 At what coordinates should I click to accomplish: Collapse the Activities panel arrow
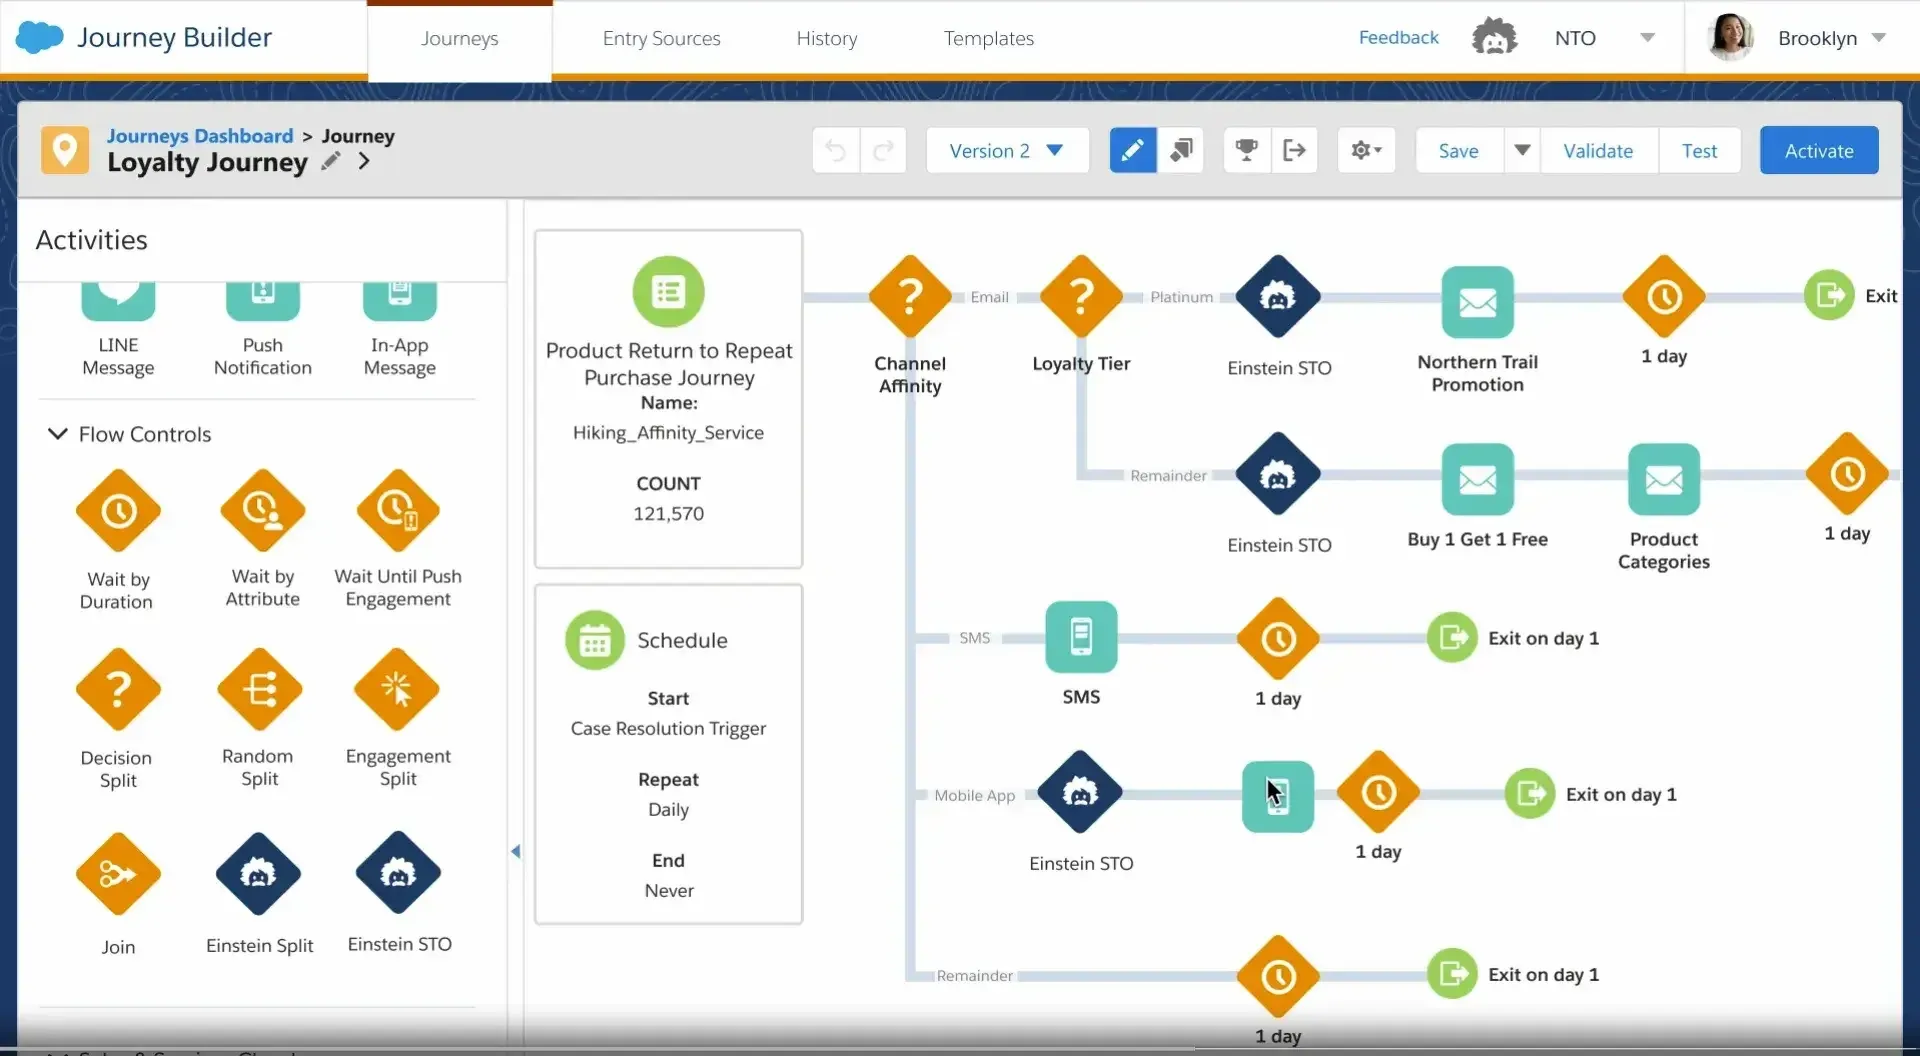[515, 852]
